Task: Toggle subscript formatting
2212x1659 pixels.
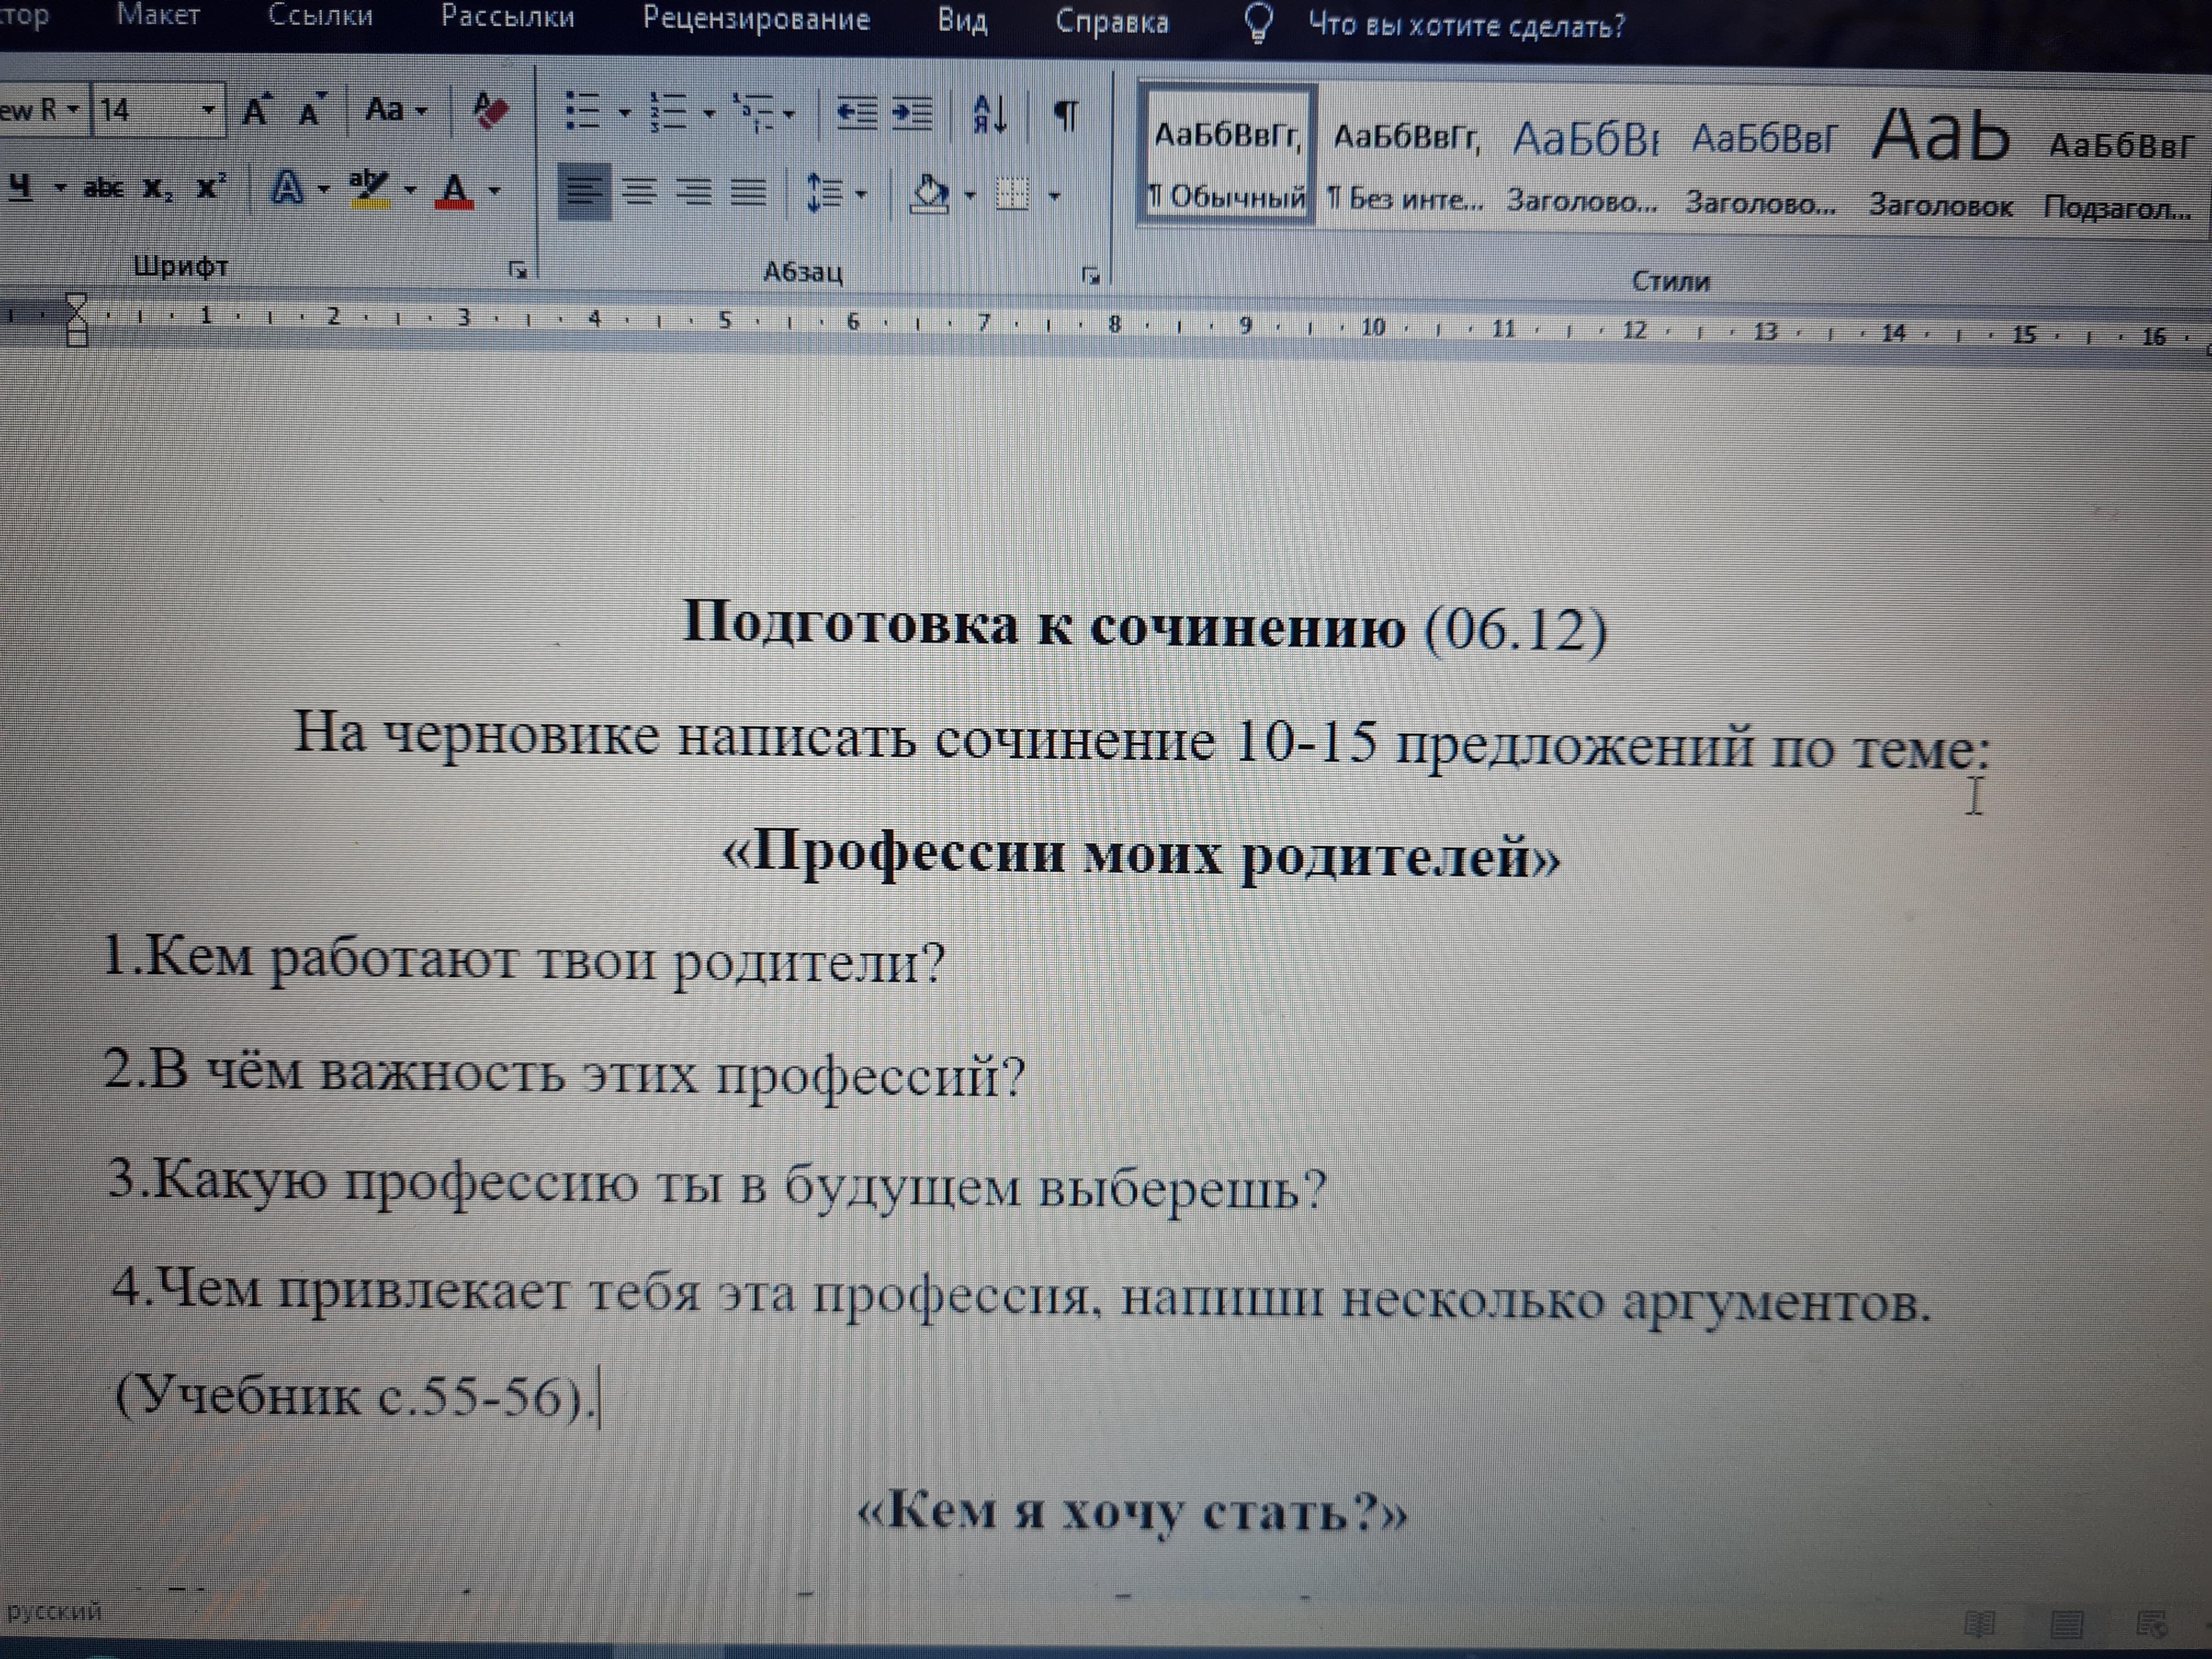Action: [157, 188]
